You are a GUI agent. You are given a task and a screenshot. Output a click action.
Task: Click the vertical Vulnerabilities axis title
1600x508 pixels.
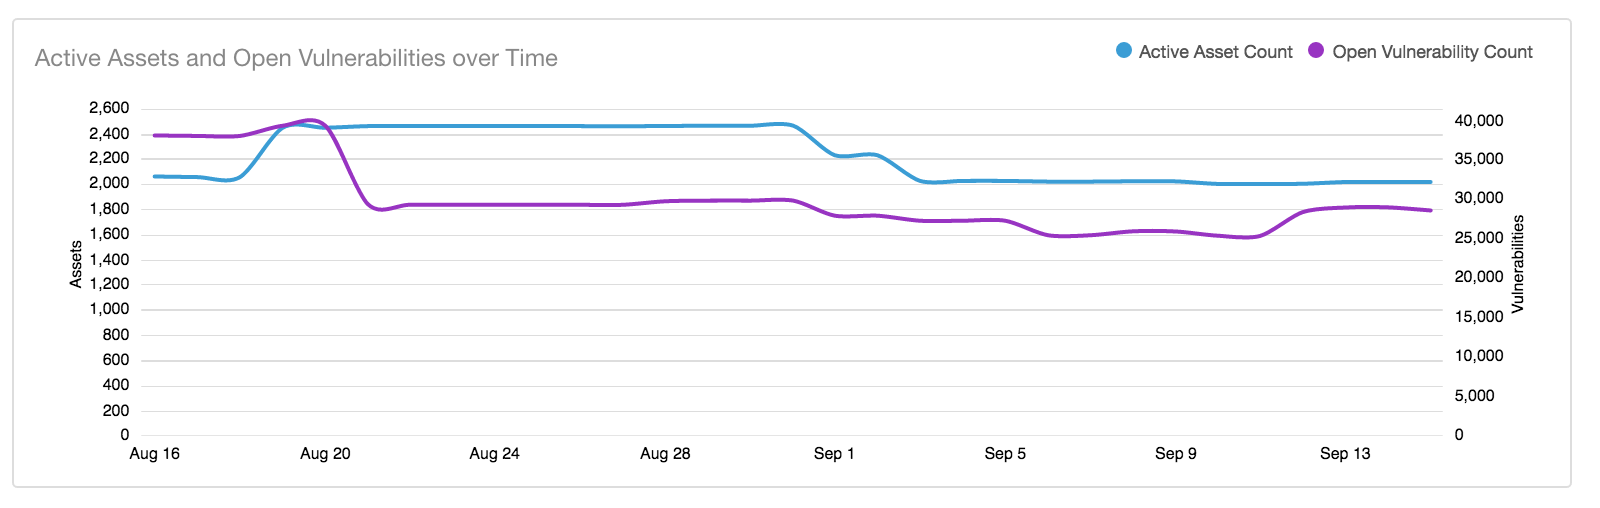point(1518,264)
